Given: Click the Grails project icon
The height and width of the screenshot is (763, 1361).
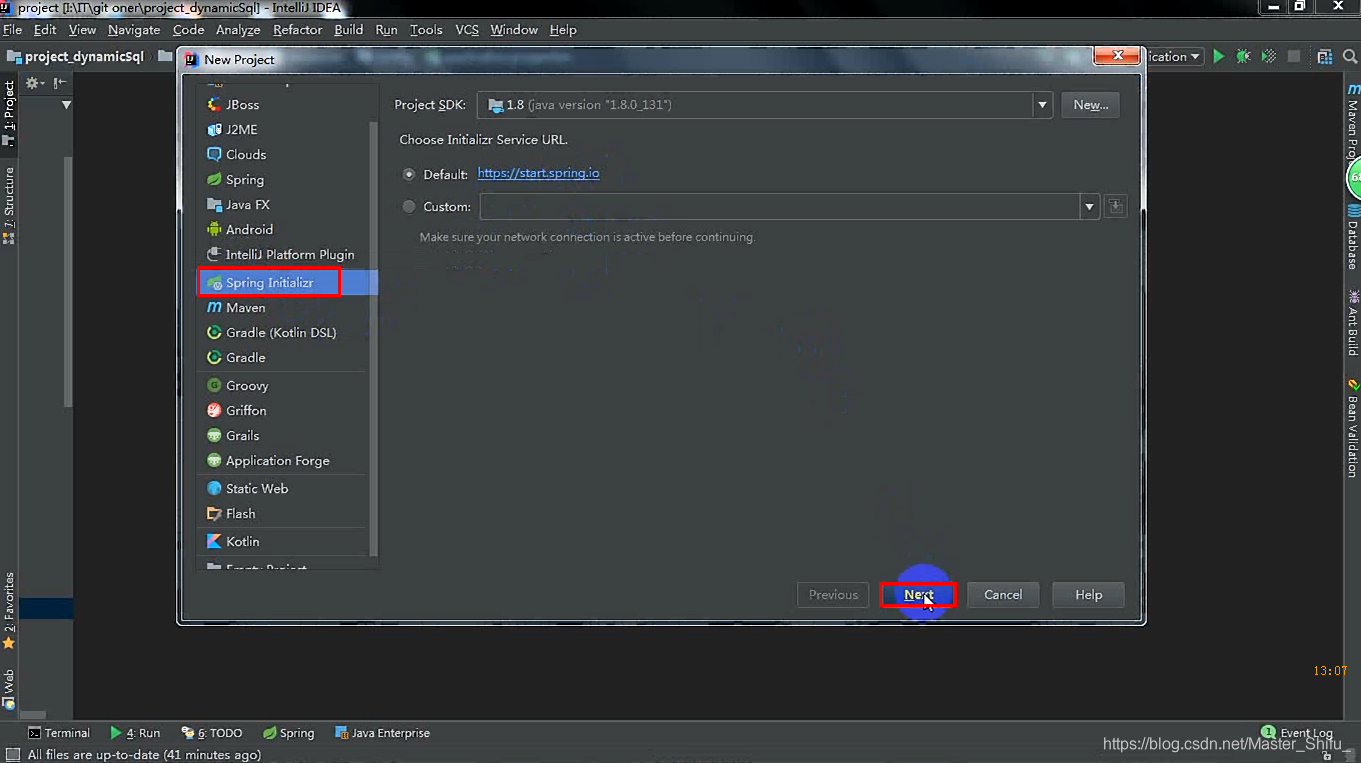Looking at the screenshot, I should (214, 435).
